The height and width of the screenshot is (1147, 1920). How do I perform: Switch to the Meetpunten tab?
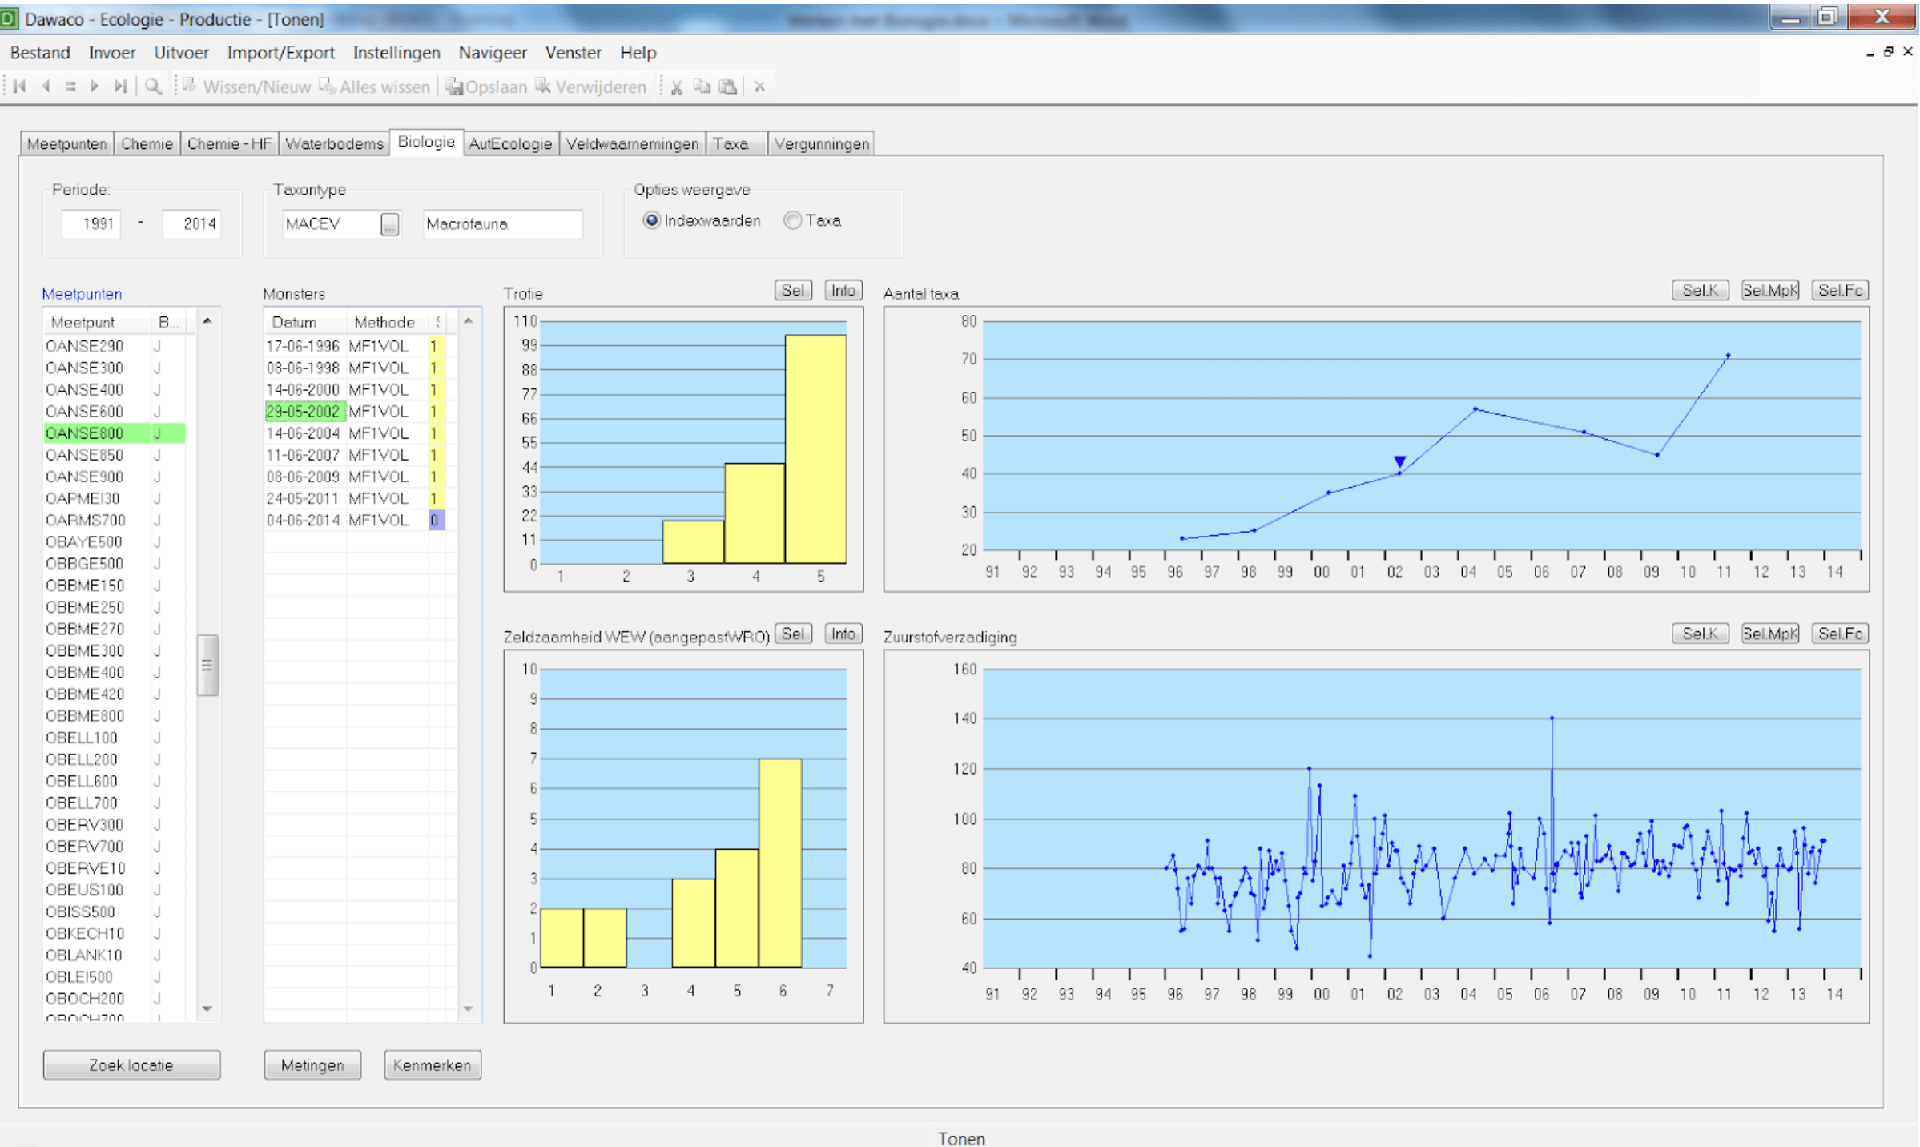coord(67,144)
